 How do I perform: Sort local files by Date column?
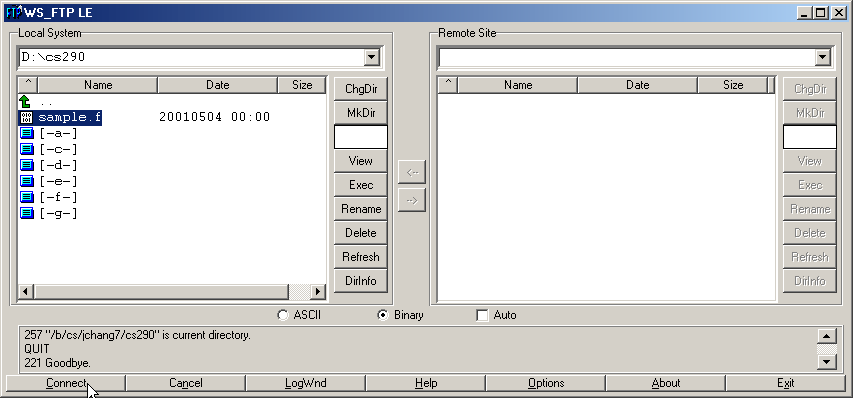[x=218, y=85]
